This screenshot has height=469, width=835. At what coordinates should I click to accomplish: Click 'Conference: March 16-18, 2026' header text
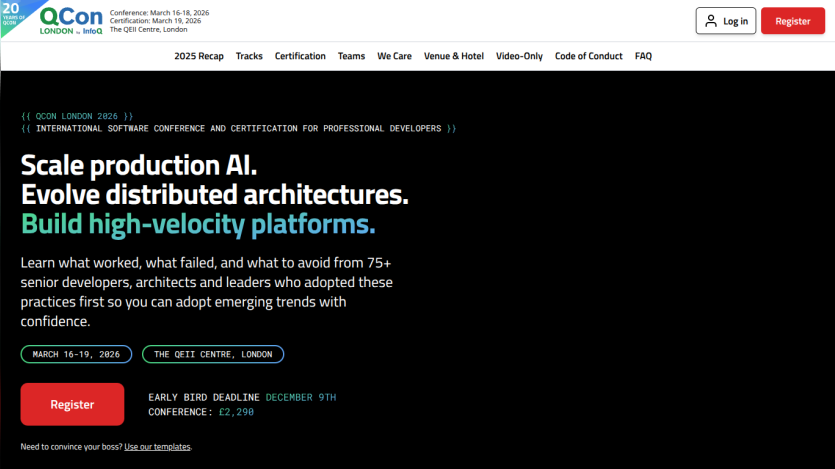click(159, 12)
